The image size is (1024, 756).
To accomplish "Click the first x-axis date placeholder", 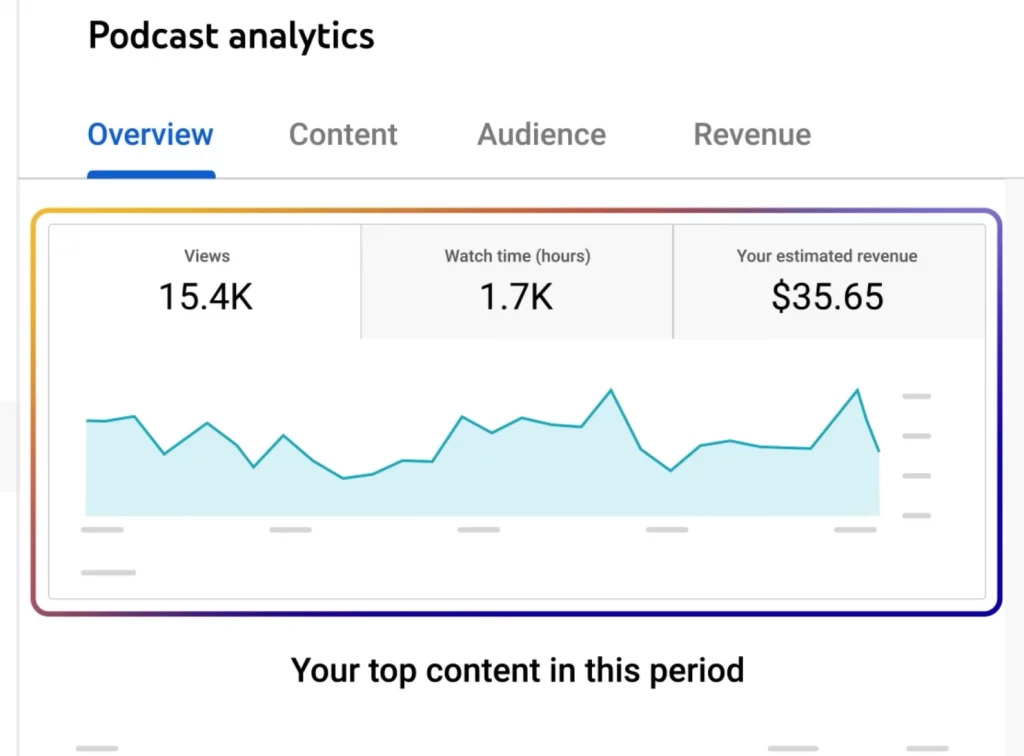I will 102,529.
